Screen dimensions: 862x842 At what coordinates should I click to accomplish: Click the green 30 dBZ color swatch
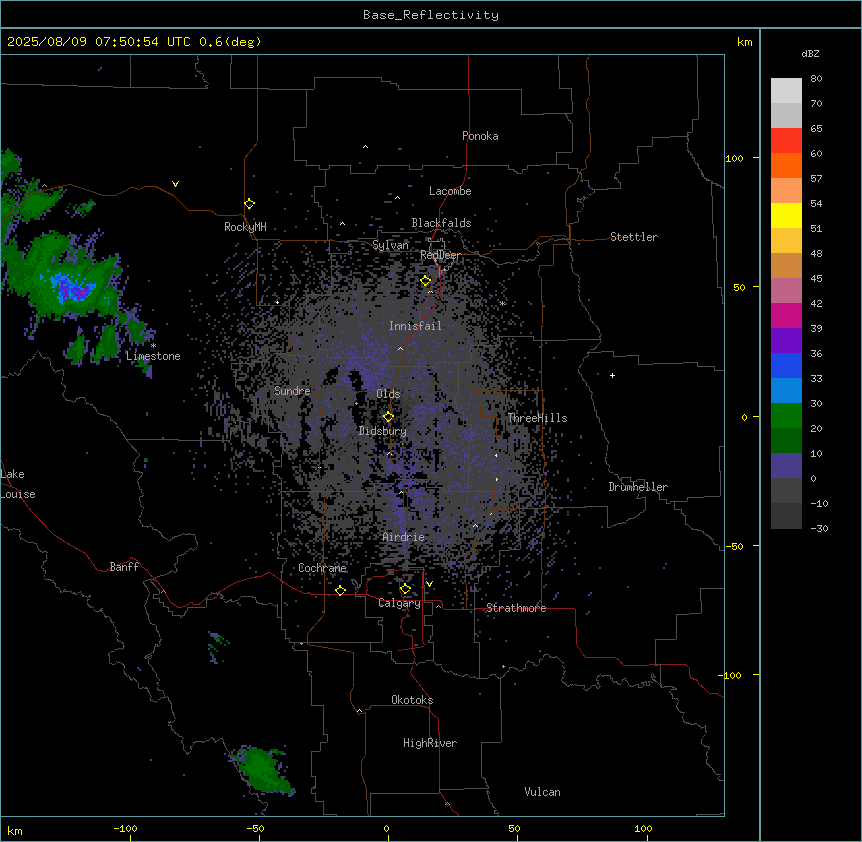coord(786,416)
